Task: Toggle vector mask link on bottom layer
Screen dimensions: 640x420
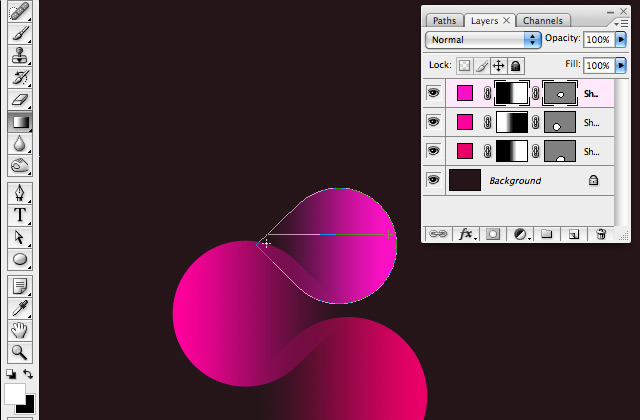Action: [536, 151]
